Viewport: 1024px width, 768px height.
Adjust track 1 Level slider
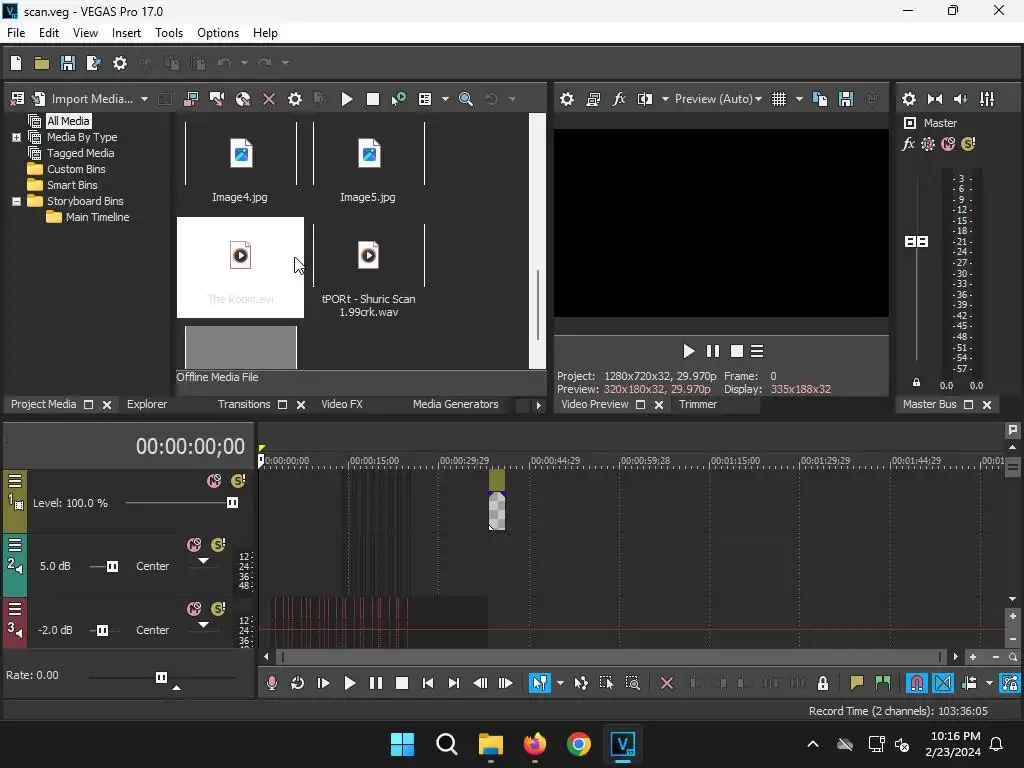tap(232, 503)
